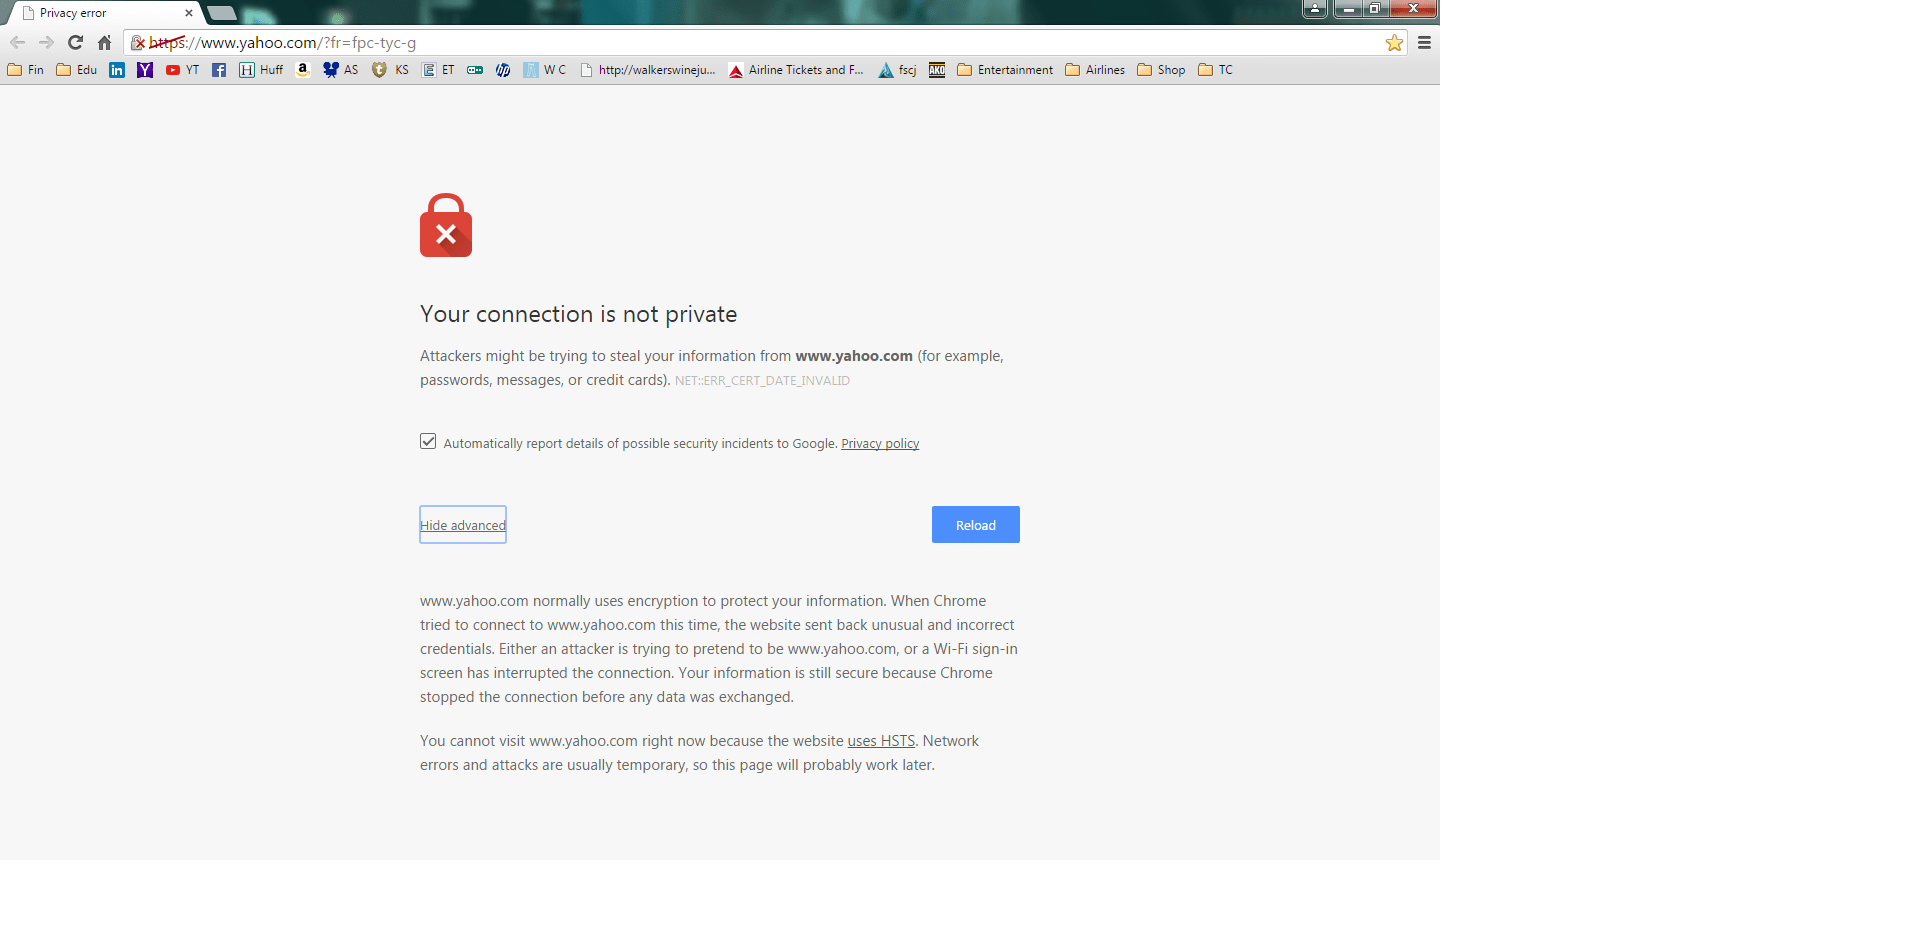Viewport: 1919px width, 927px height.
Task: Click the Reload button
Action: tap(975, 524)
